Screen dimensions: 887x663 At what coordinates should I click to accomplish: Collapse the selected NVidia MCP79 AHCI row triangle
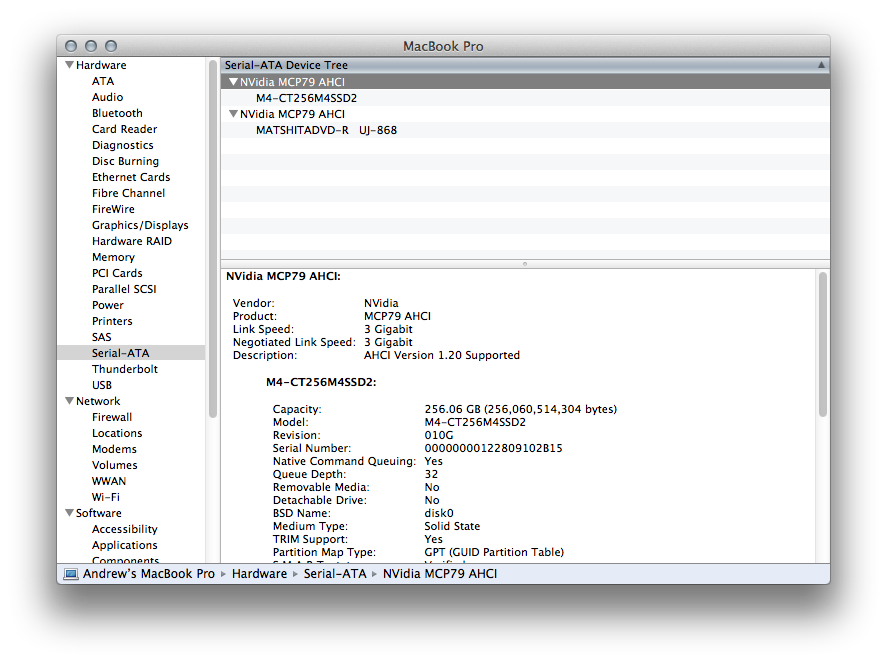233,82
